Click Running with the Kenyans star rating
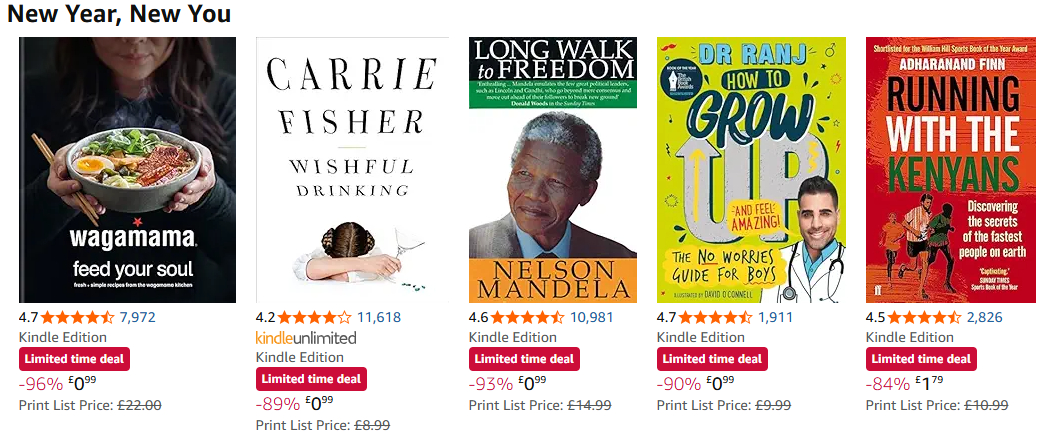Screen dimensions: 1050x436 925,318
